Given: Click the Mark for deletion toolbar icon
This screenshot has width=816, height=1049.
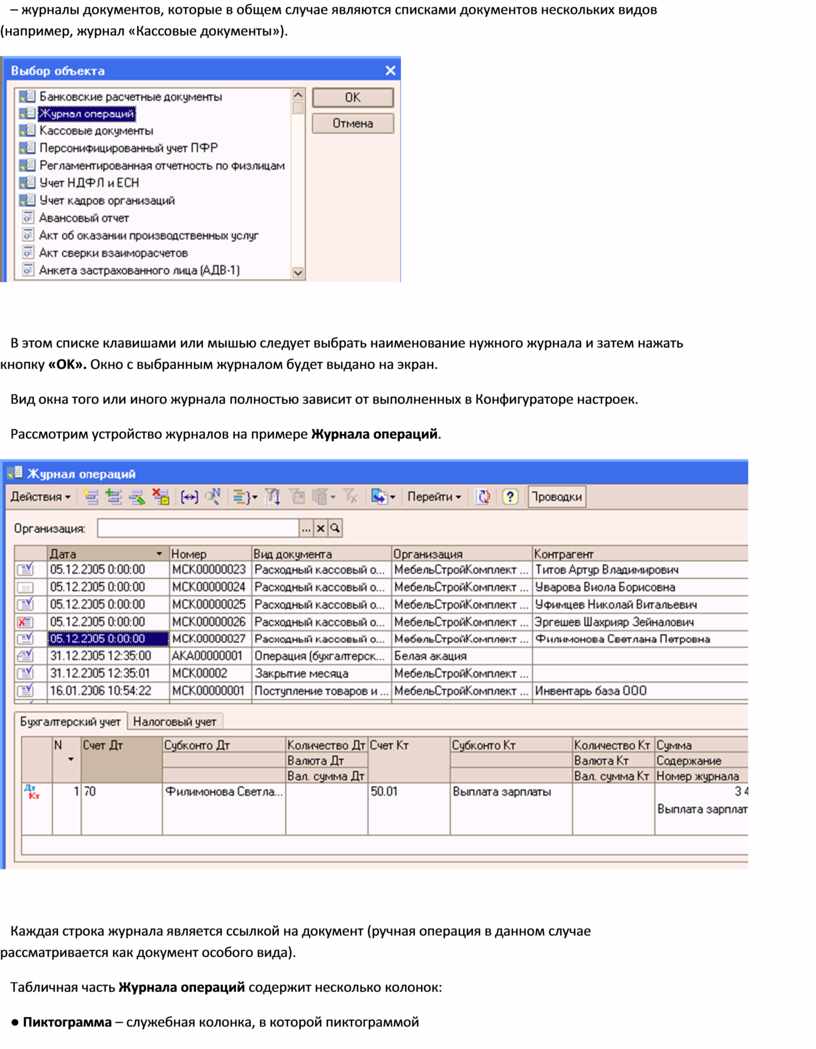Looking at the screenshot, I should (161, 497).
